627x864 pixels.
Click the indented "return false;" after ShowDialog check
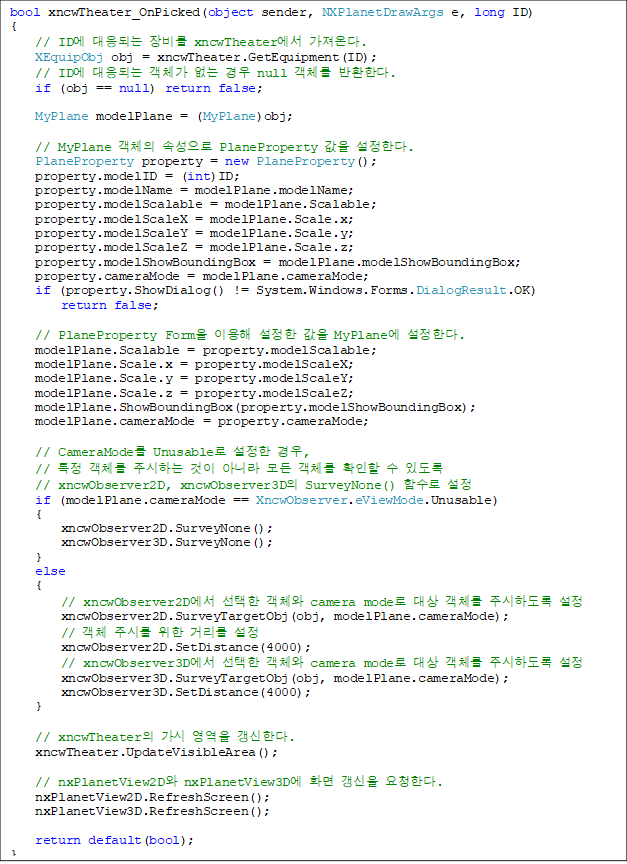110,305
